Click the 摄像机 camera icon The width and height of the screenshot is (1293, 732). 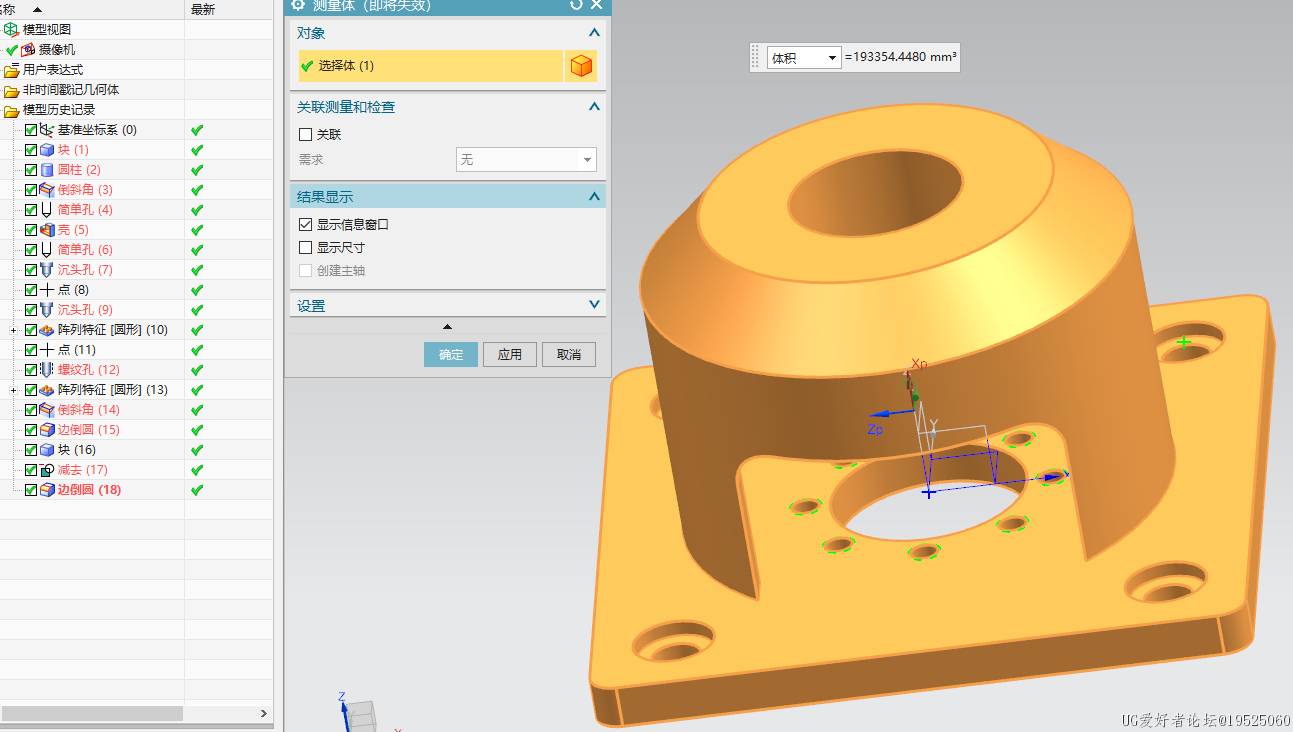click(x=28, y=50)
